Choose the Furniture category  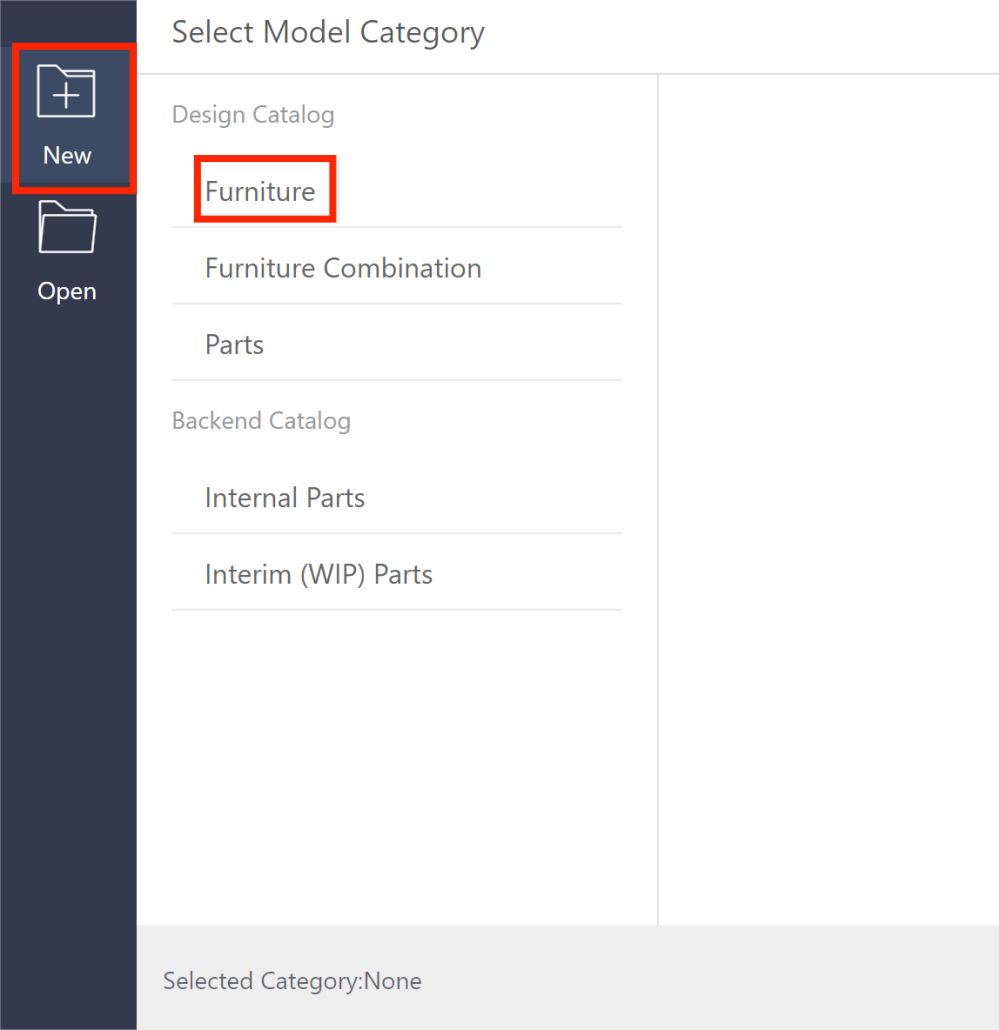click(260, 191)
